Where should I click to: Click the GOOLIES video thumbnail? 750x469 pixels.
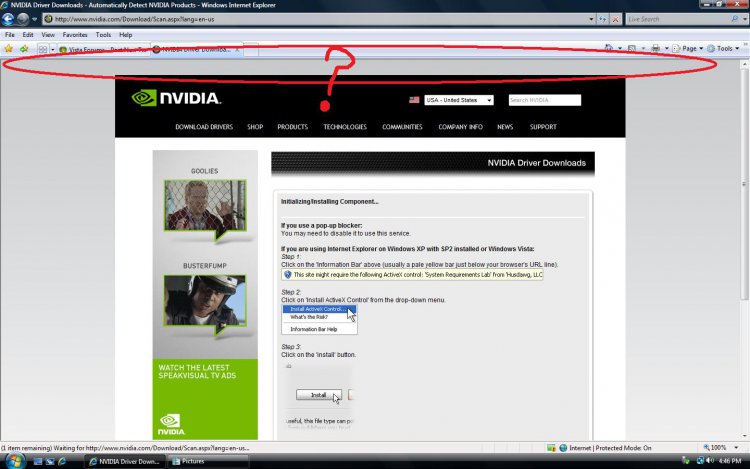click(205, 206)
